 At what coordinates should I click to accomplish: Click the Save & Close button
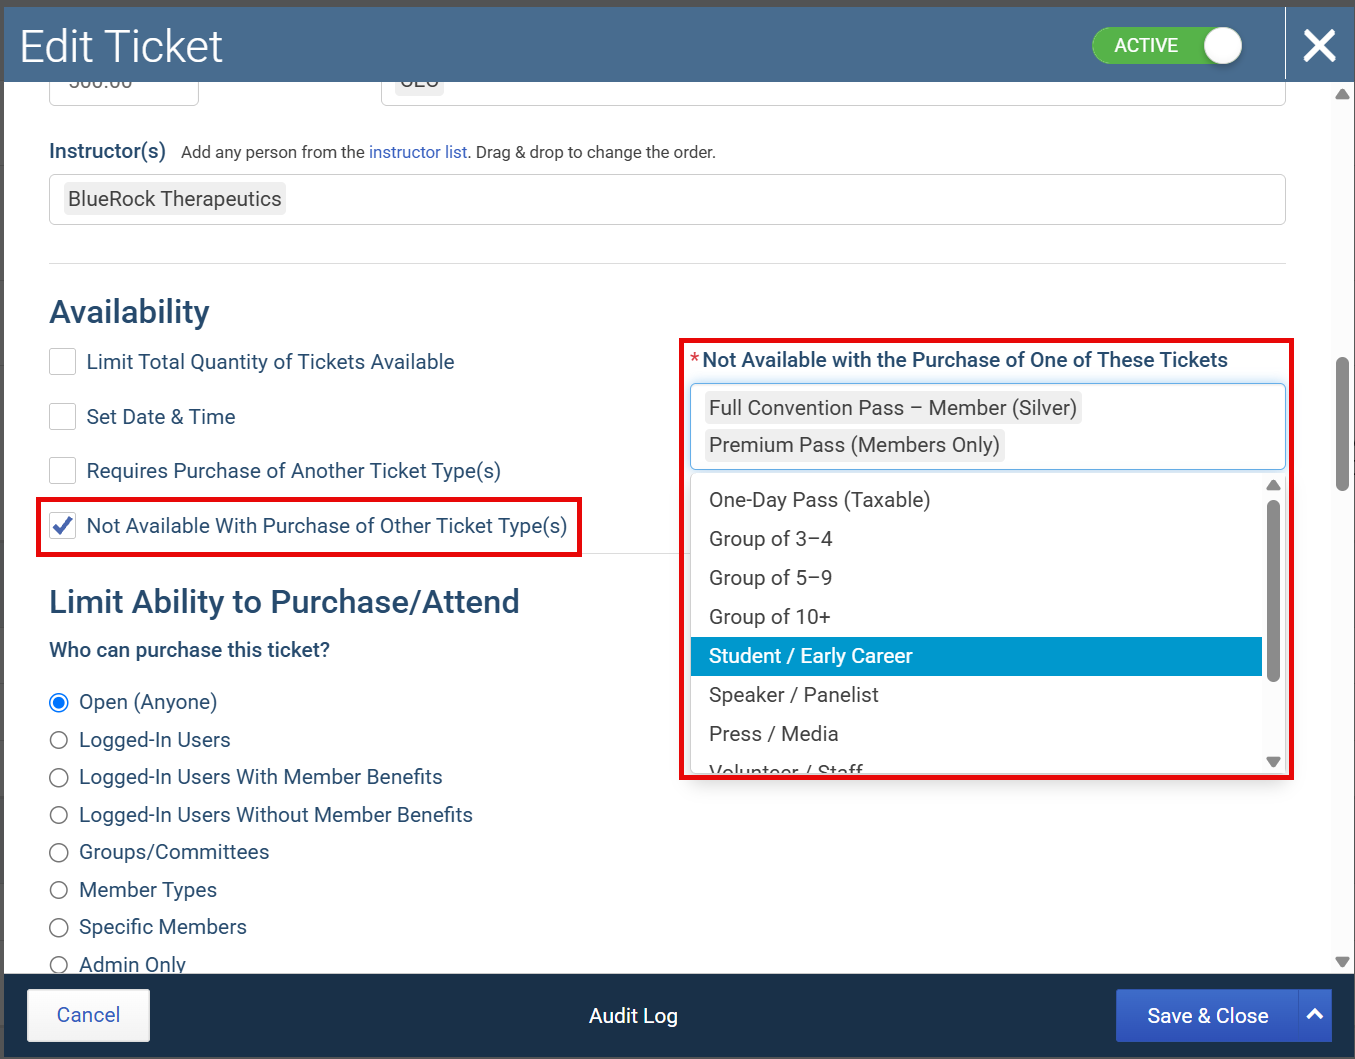(x=1207, y=1016)
